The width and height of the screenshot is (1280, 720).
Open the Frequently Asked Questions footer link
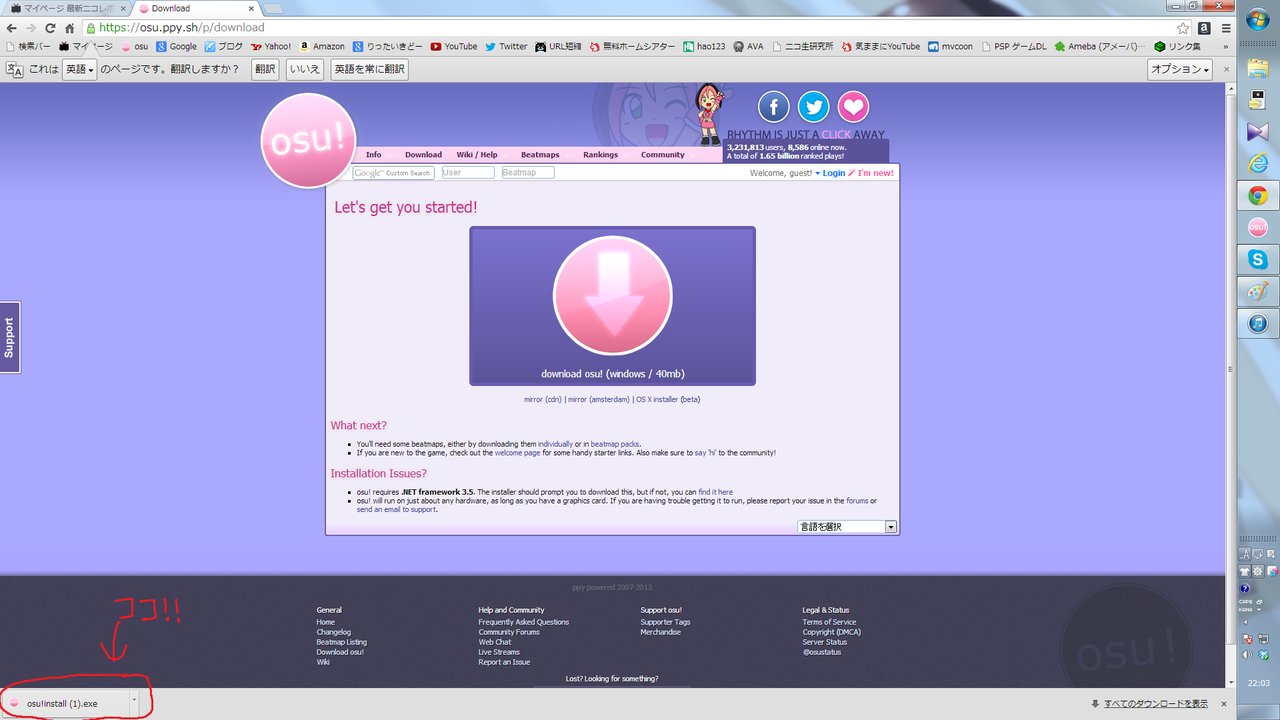524,622
